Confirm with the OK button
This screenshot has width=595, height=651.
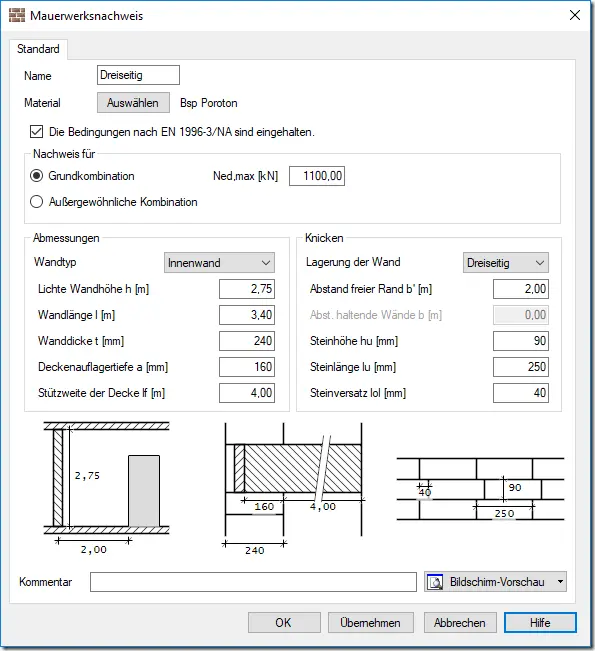[284, 623]
